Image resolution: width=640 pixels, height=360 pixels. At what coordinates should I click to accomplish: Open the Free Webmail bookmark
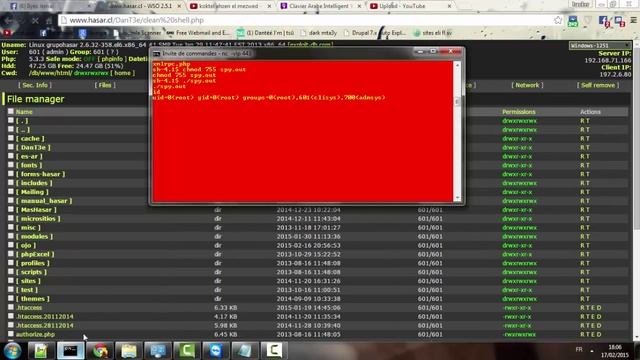(198, 33)
